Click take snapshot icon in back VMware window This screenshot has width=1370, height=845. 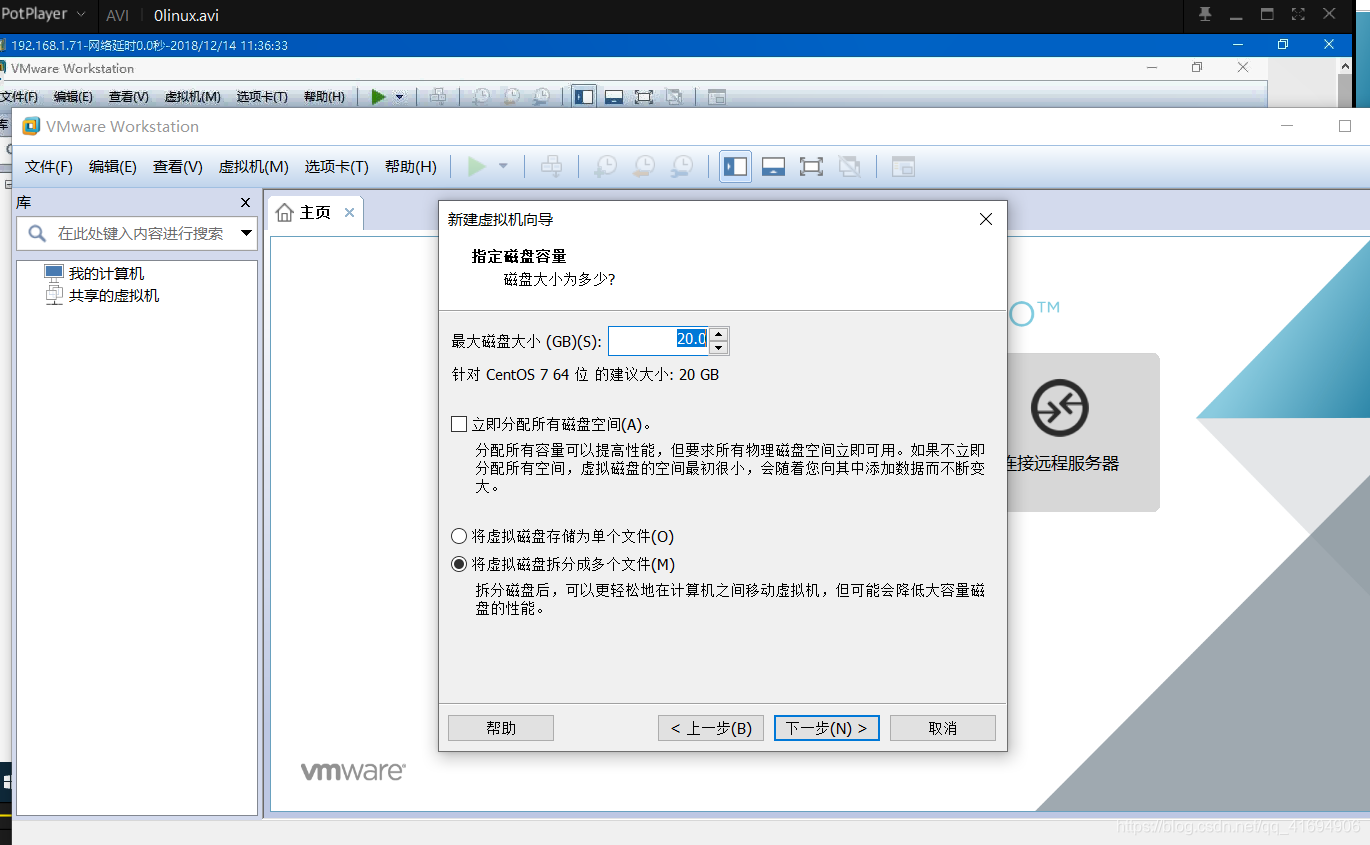point(481,97)
